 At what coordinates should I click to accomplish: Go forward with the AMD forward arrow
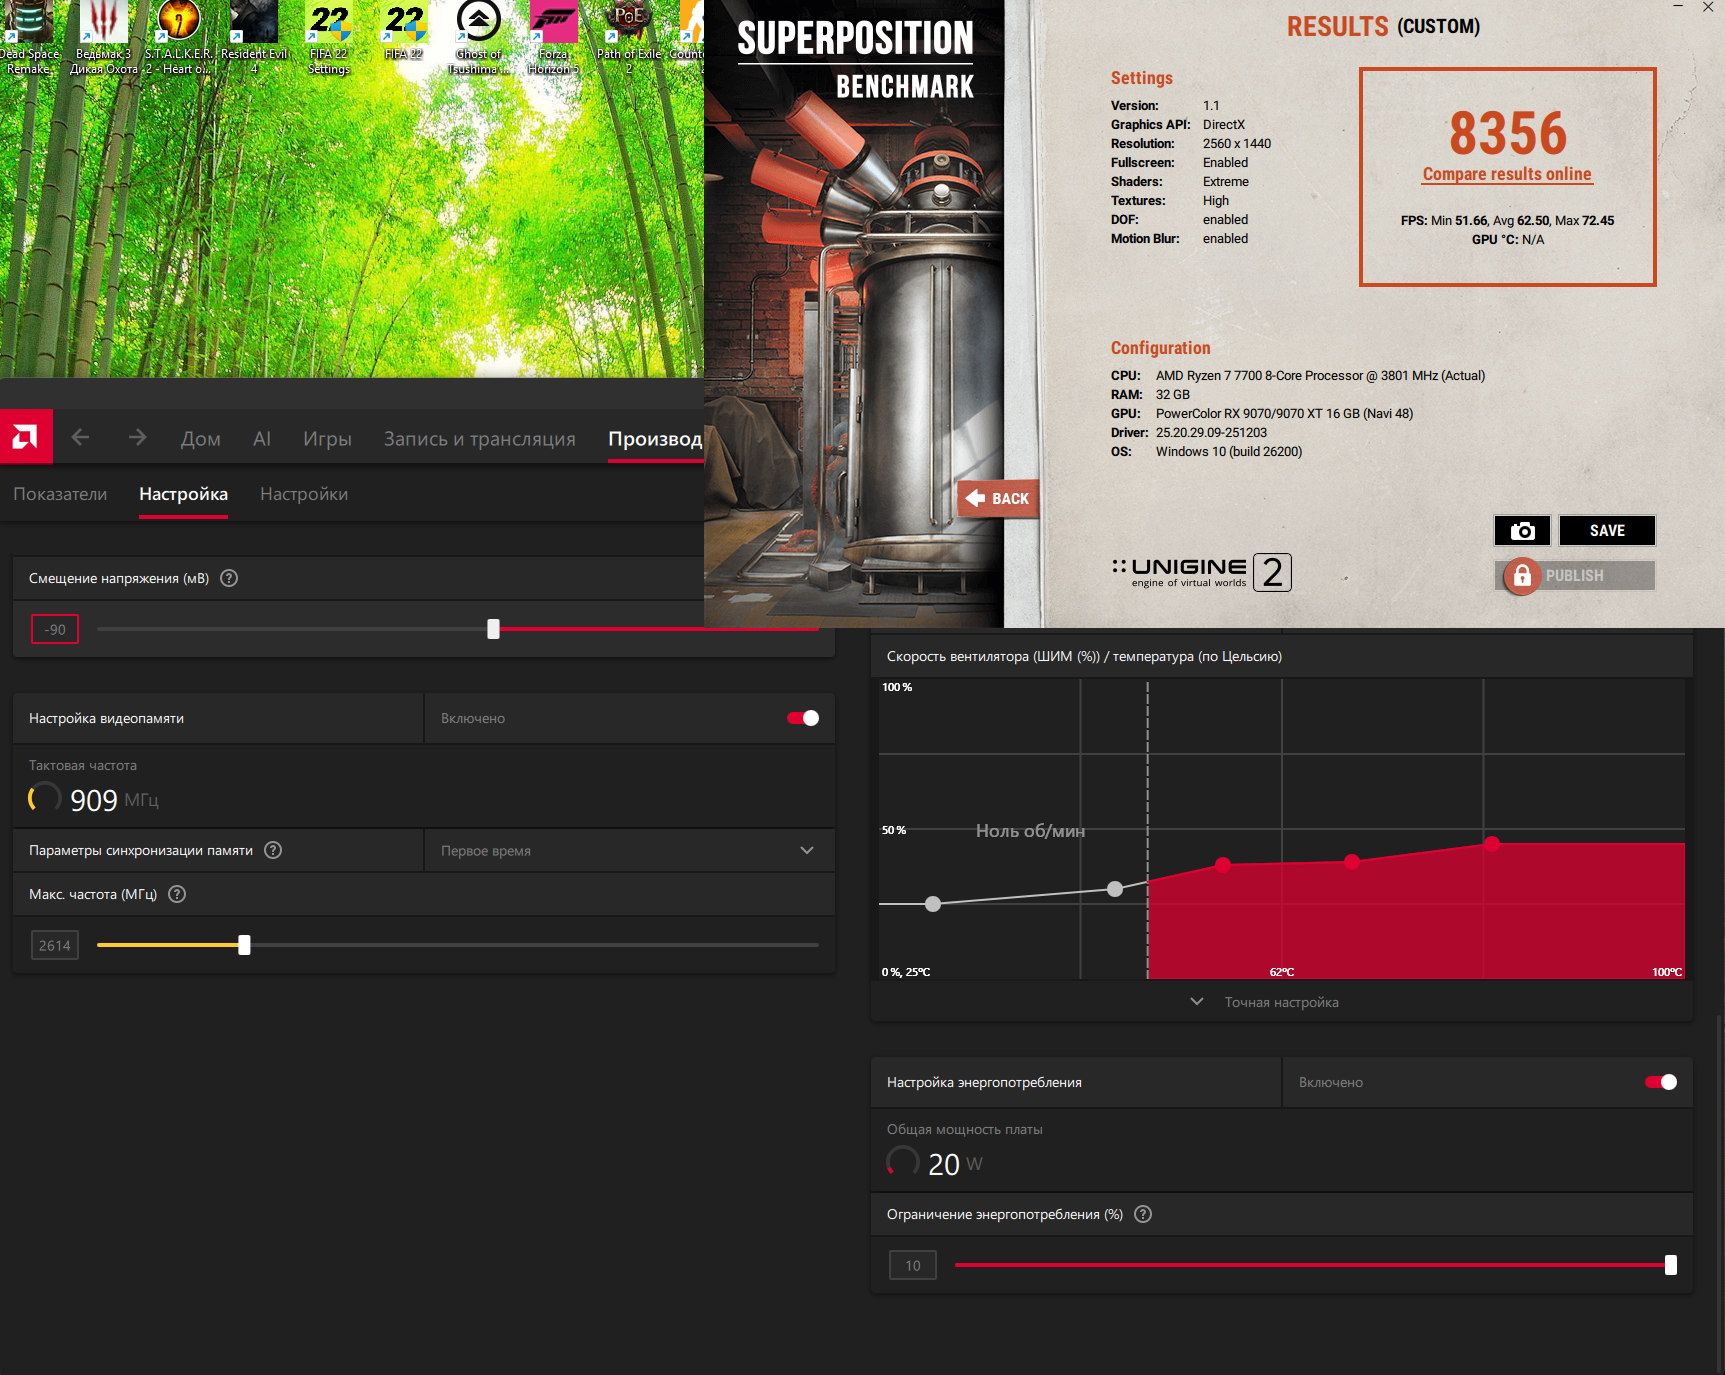pos(137,437)
